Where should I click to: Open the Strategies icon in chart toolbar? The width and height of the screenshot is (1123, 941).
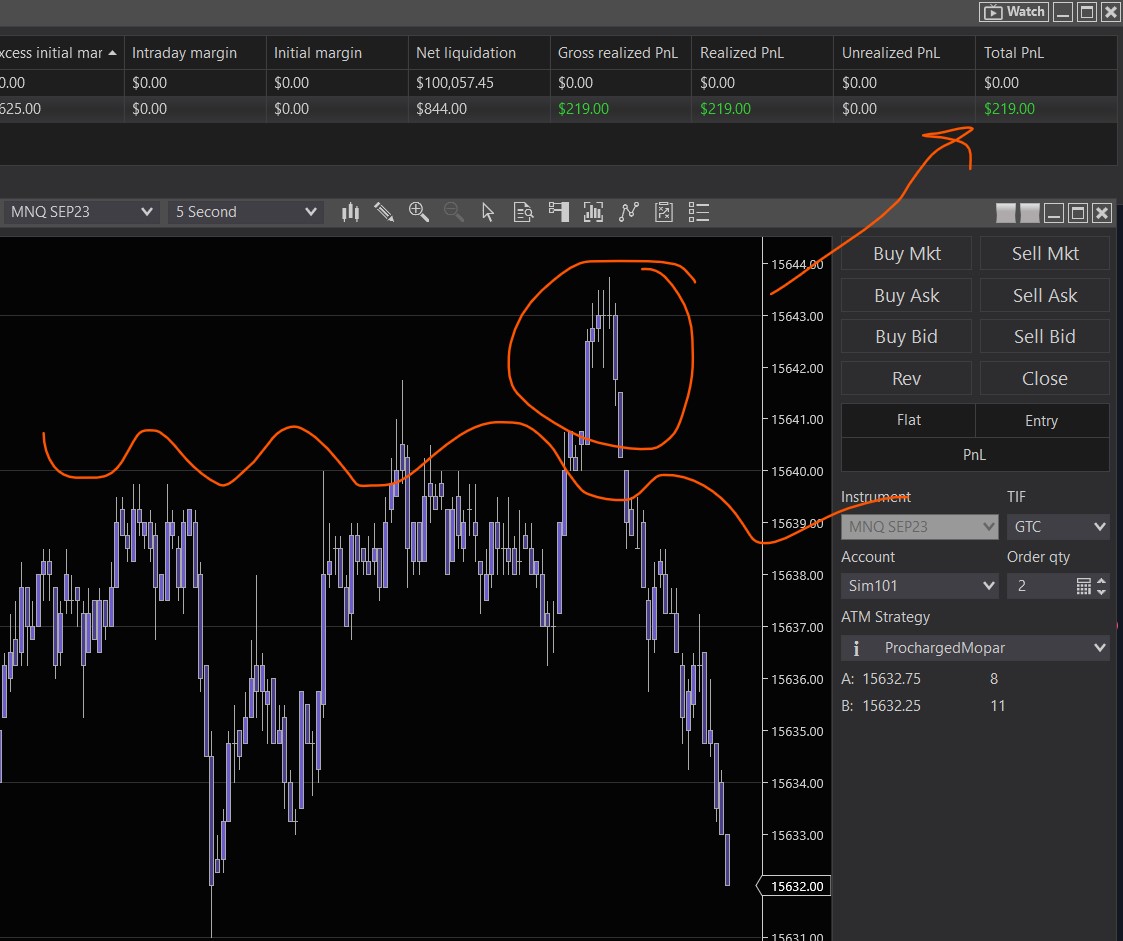point(664,212)
